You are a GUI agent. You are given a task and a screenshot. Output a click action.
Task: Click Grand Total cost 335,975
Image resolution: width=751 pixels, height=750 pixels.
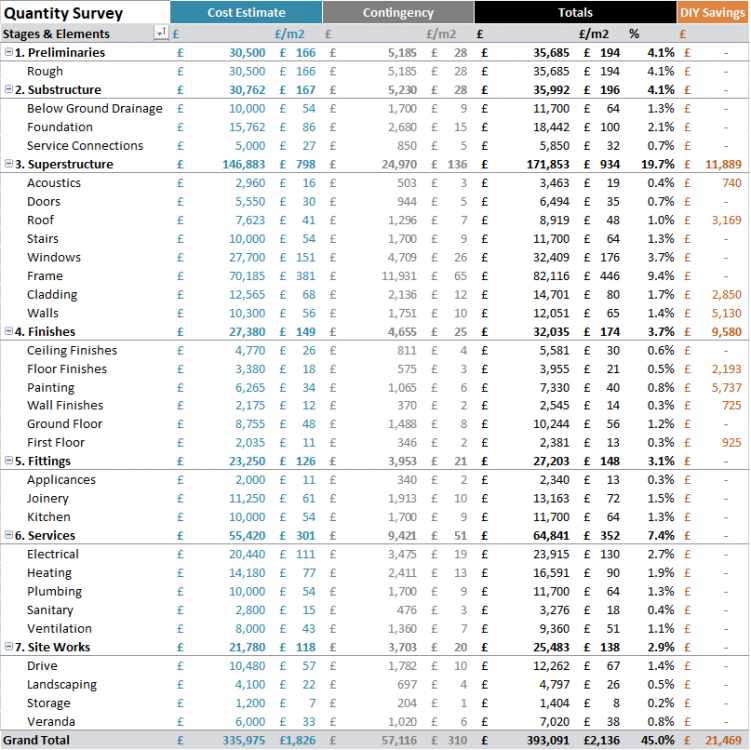(x=243, y=740)
